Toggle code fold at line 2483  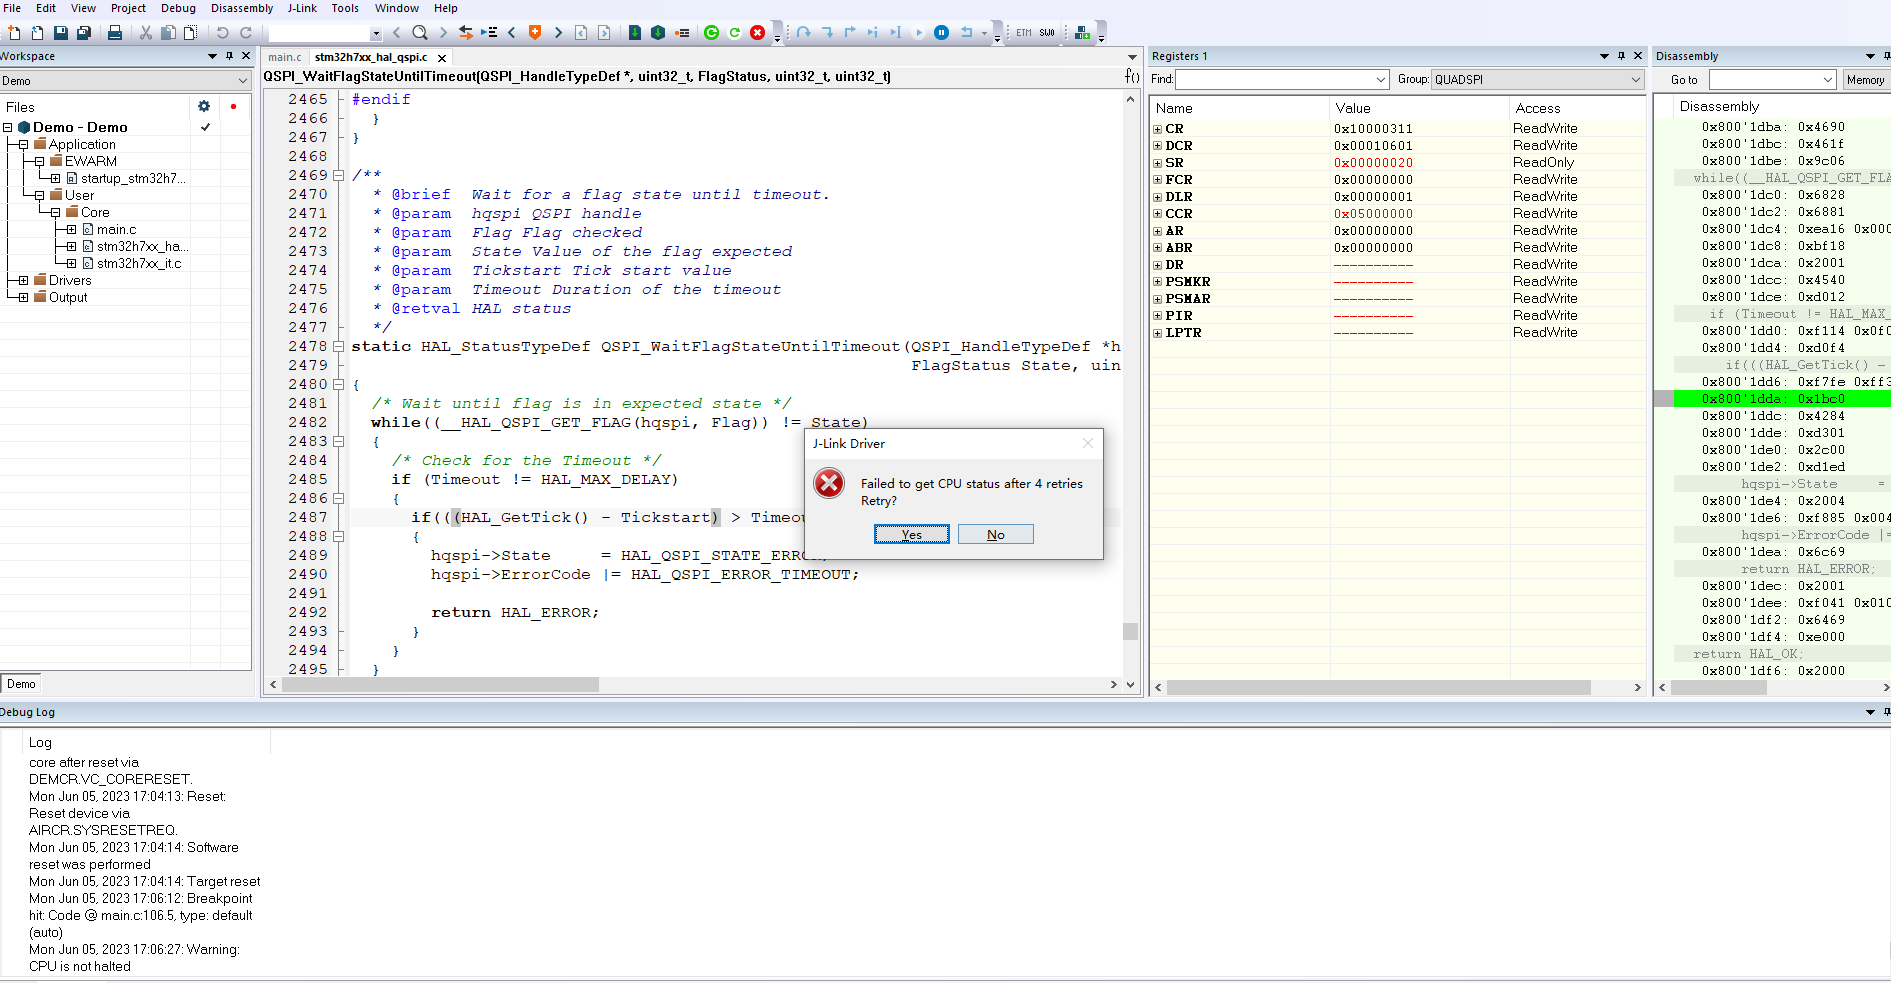click(339, 441)
